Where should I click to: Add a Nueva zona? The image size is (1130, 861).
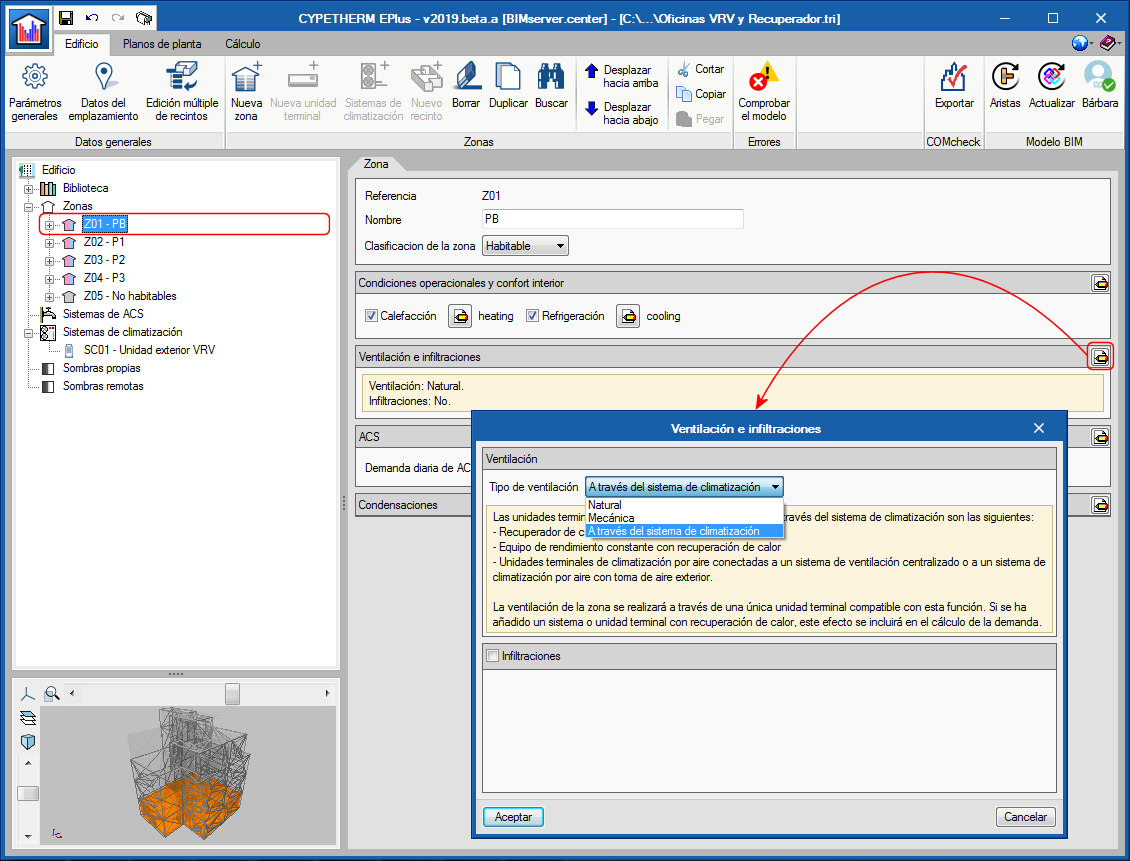click(246, 92)
